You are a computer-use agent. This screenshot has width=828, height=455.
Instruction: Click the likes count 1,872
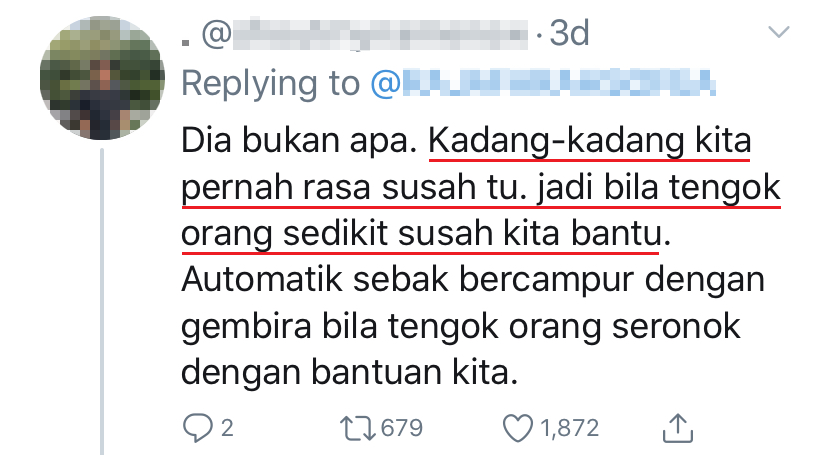click(569, 428)
